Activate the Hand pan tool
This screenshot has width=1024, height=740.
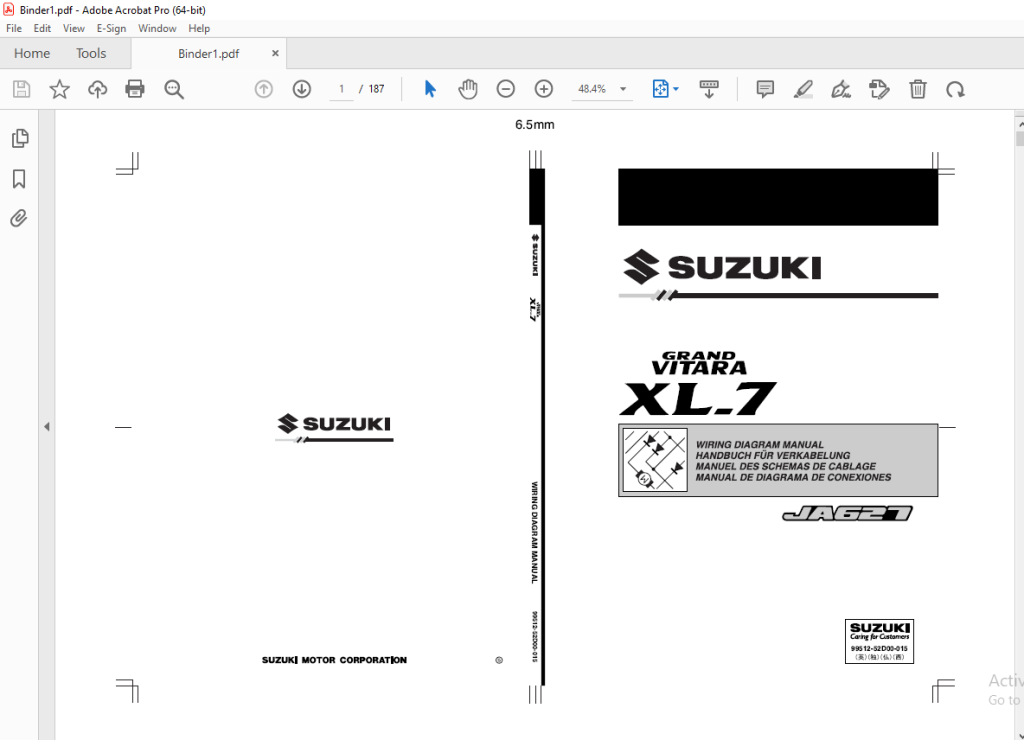468,89
